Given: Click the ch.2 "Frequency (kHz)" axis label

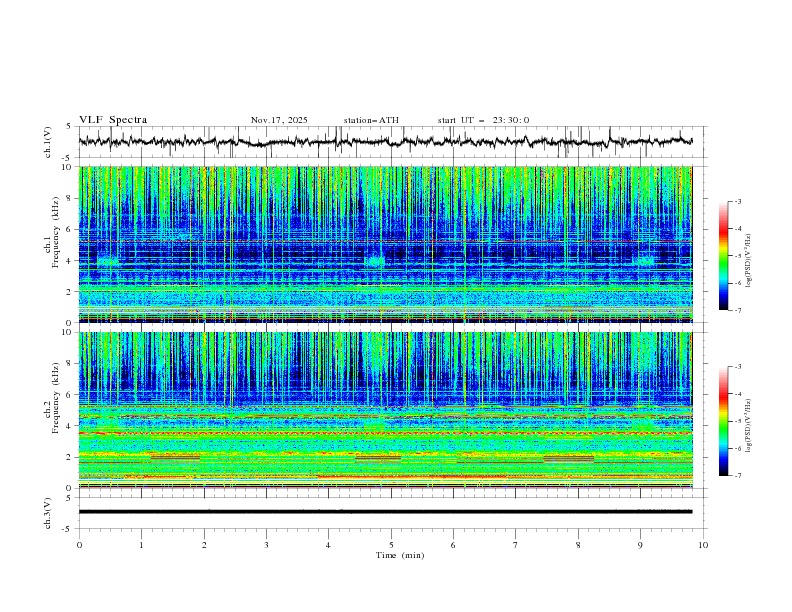Looking at the screenshot, I should pyautogui.click(x=56, y=398).
